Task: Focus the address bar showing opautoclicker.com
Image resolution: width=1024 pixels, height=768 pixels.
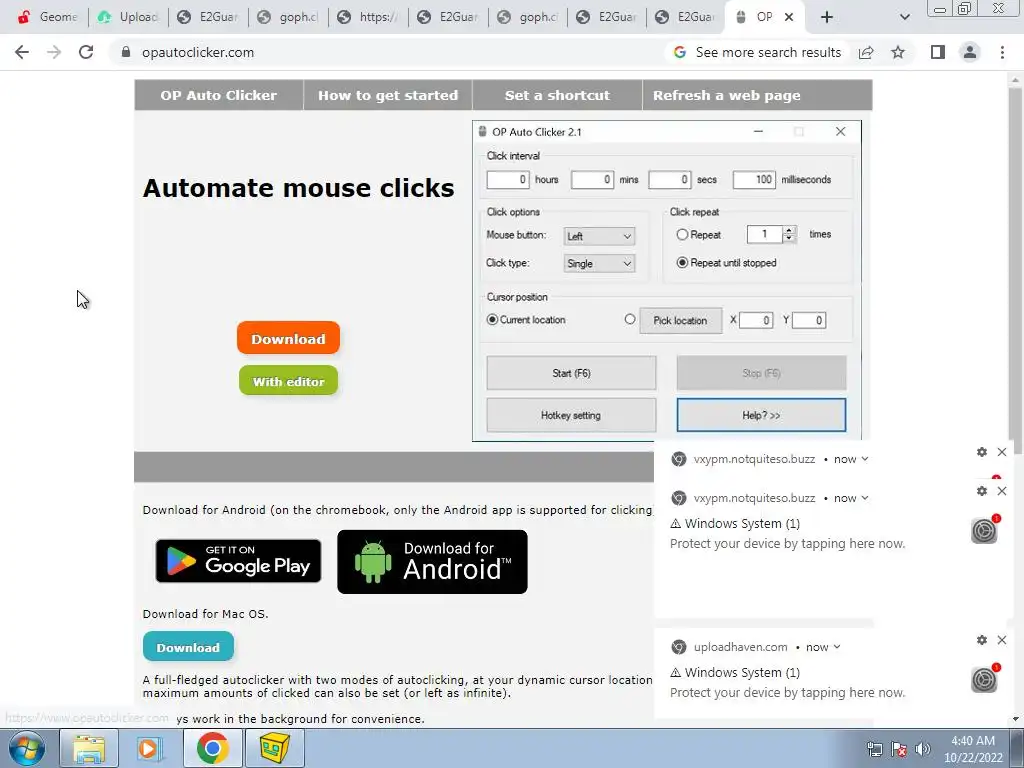Action: coord(392,52)
